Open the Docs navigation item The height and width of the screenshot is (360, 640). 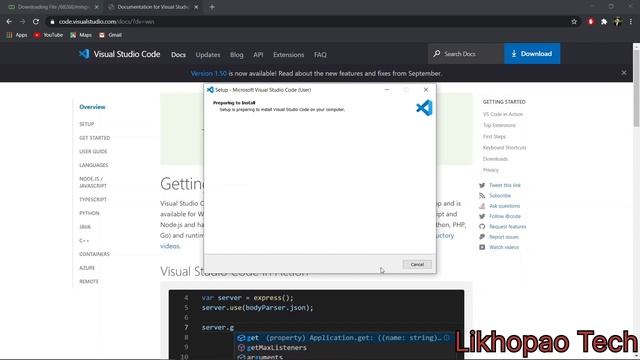(178, 55)
